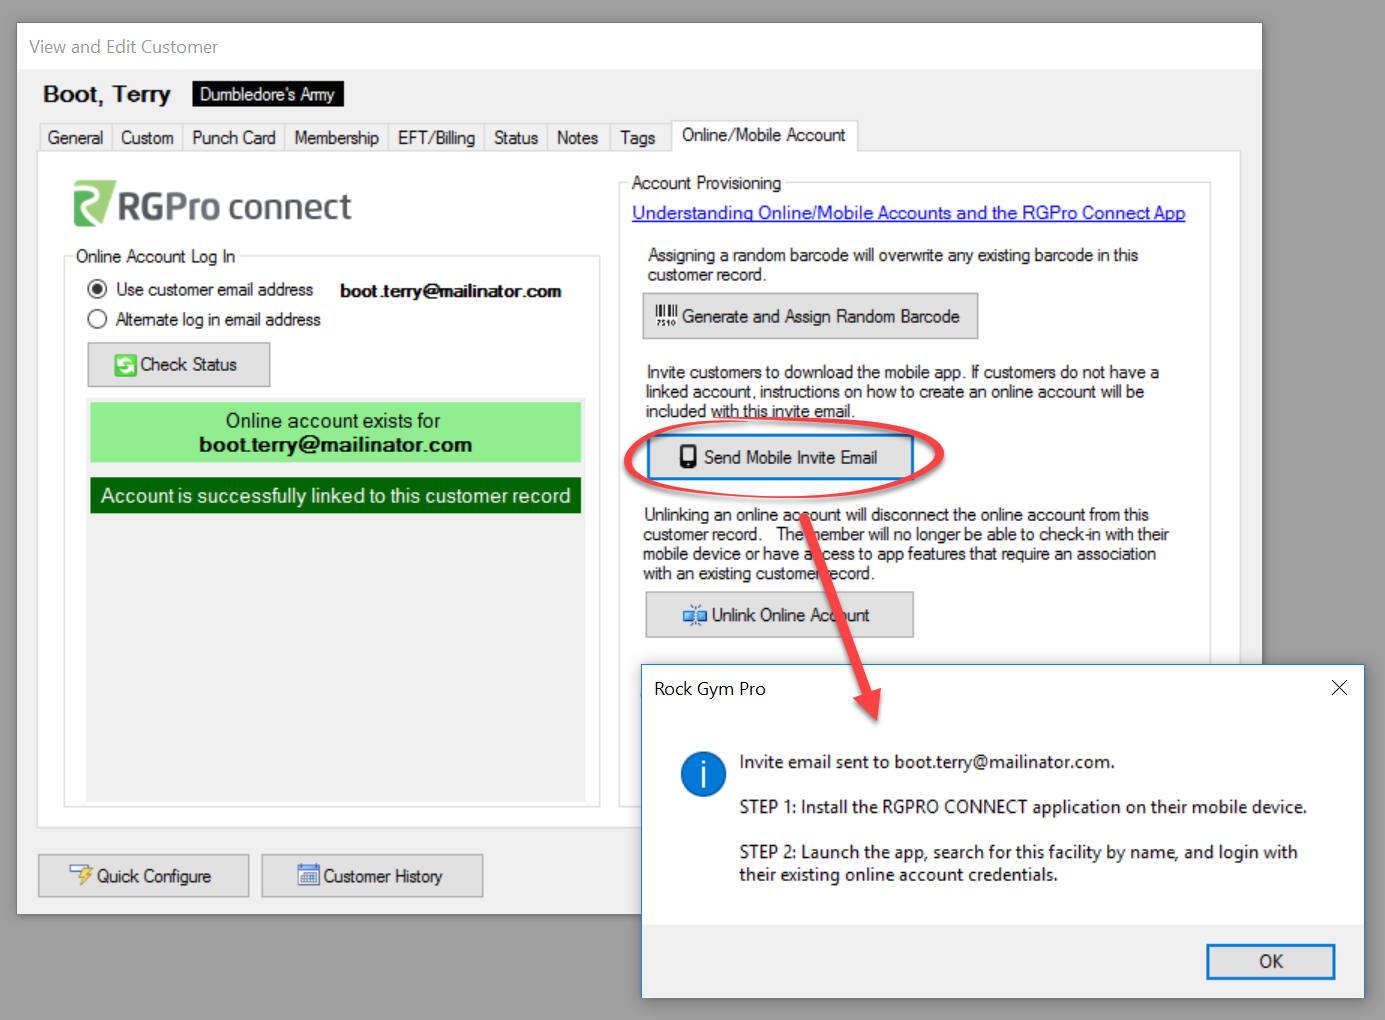
Task: Click the Account Provisioning group label
Action: pos(706,183)
